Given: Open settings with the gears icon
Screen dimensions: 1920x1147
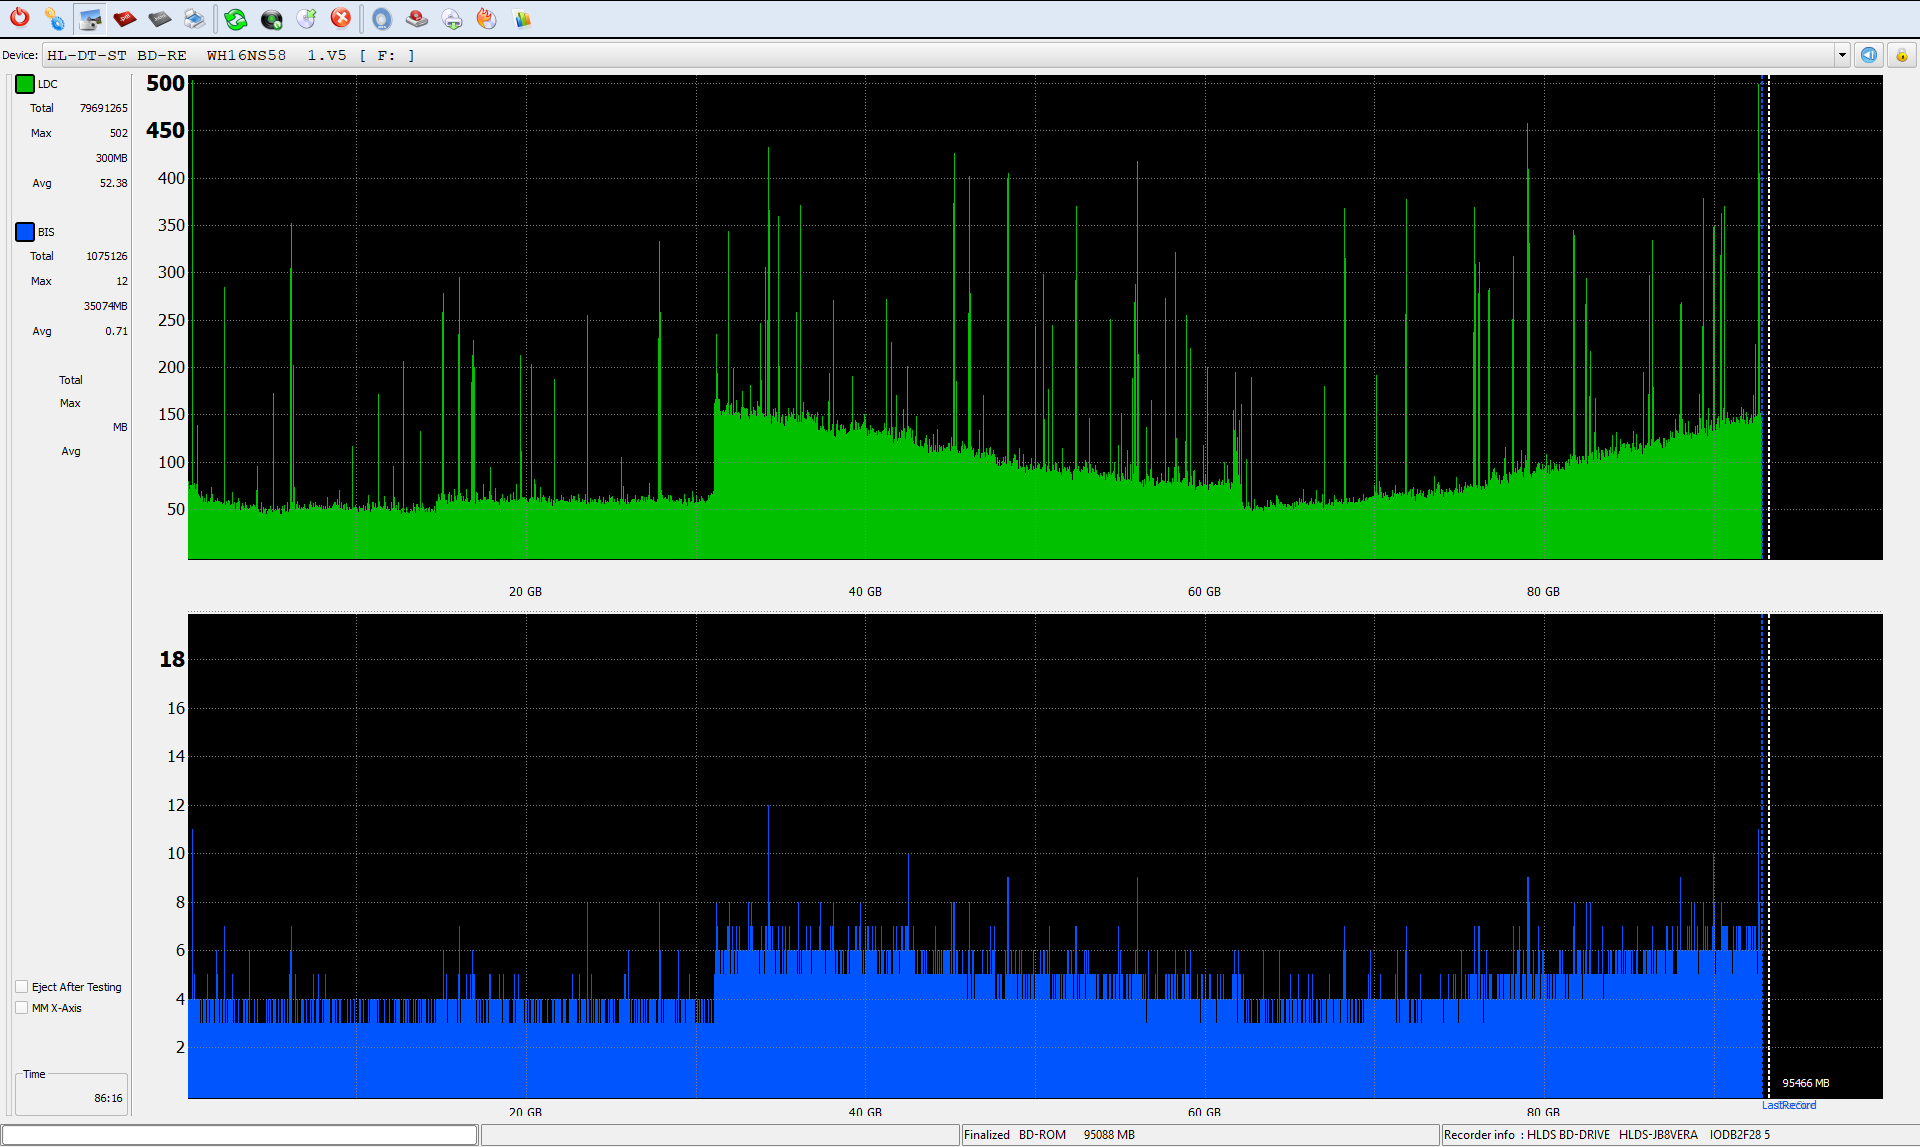Looking at the screenshot, I should 54,18.
